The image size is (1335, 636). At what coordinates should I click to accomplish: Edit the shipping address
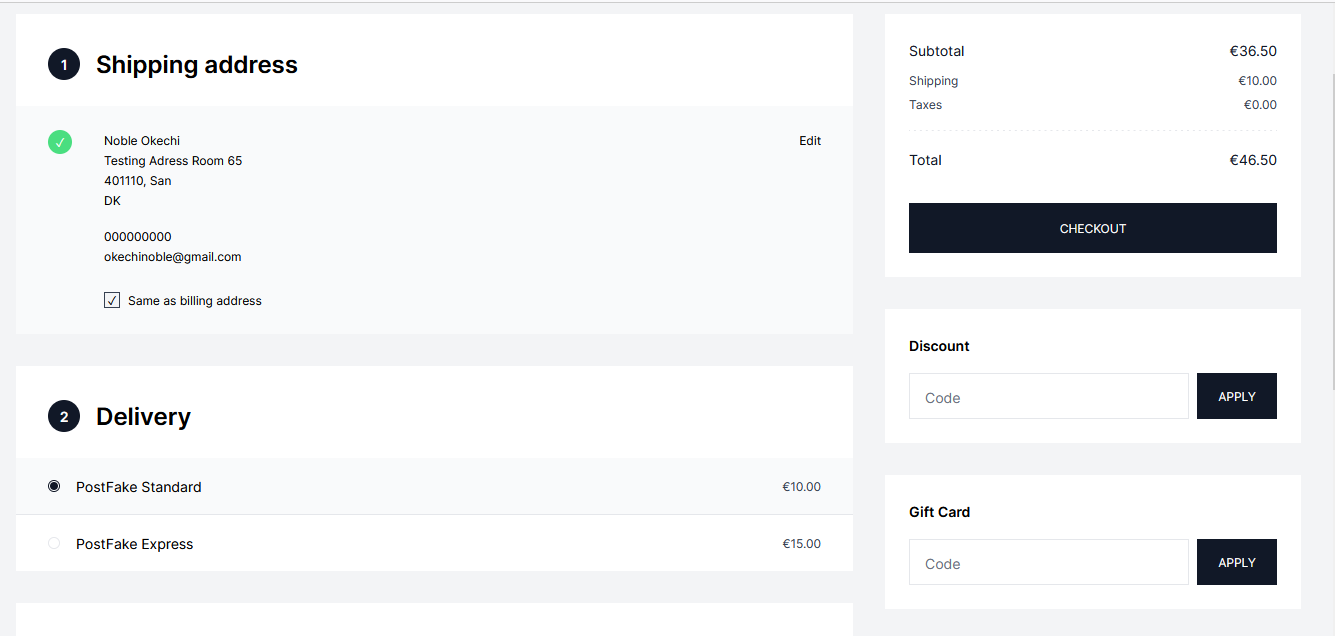[810, 141]
